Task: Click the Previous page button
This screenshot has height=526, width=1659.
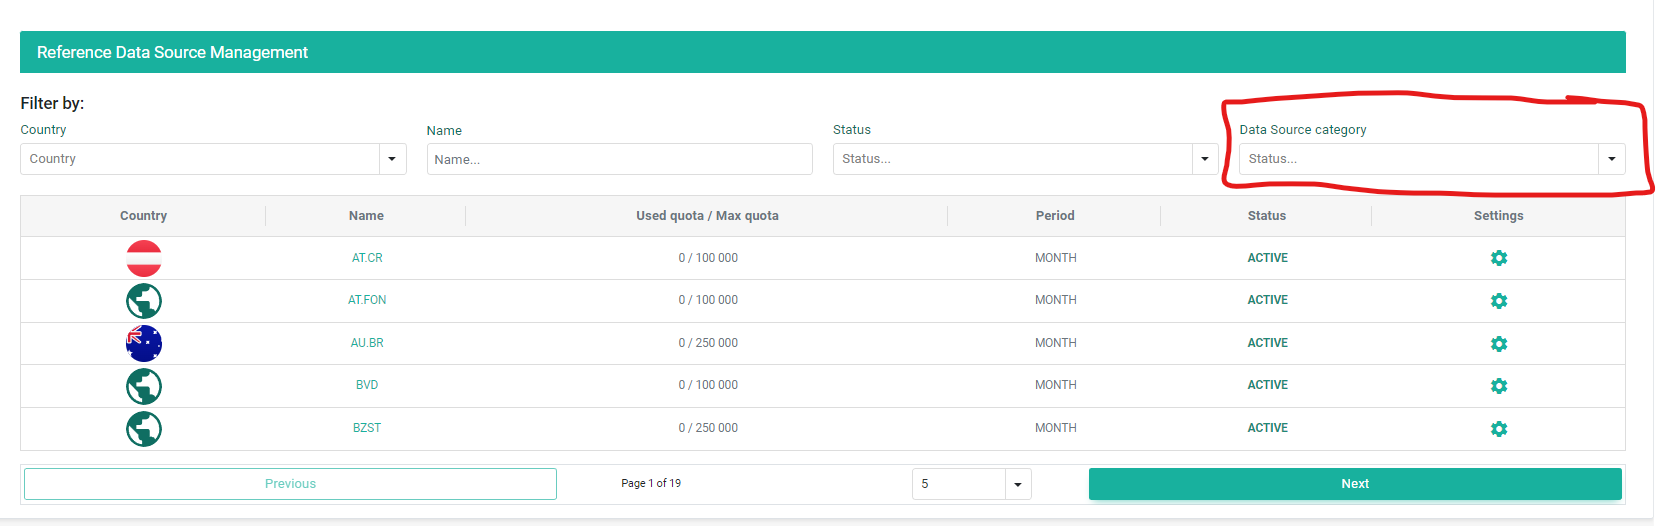Action: [290, 484]
